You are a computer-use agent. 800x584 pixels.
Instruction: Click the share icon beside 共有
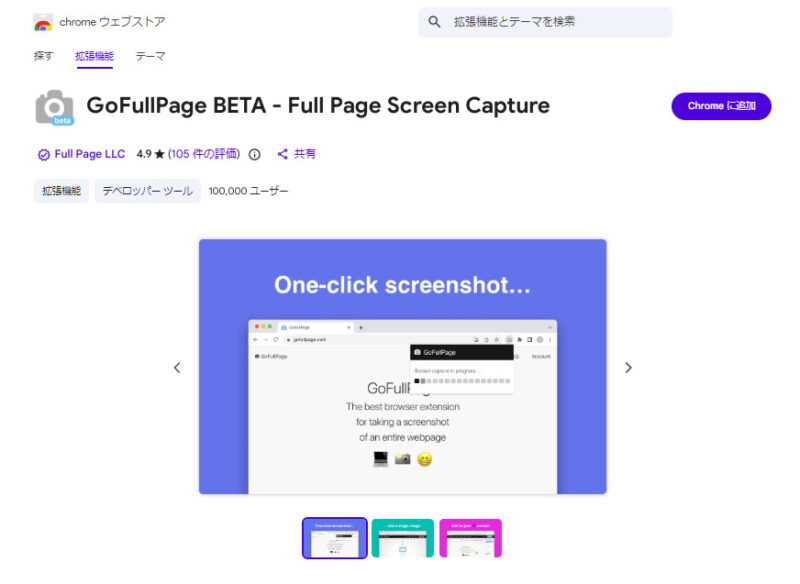282,154
